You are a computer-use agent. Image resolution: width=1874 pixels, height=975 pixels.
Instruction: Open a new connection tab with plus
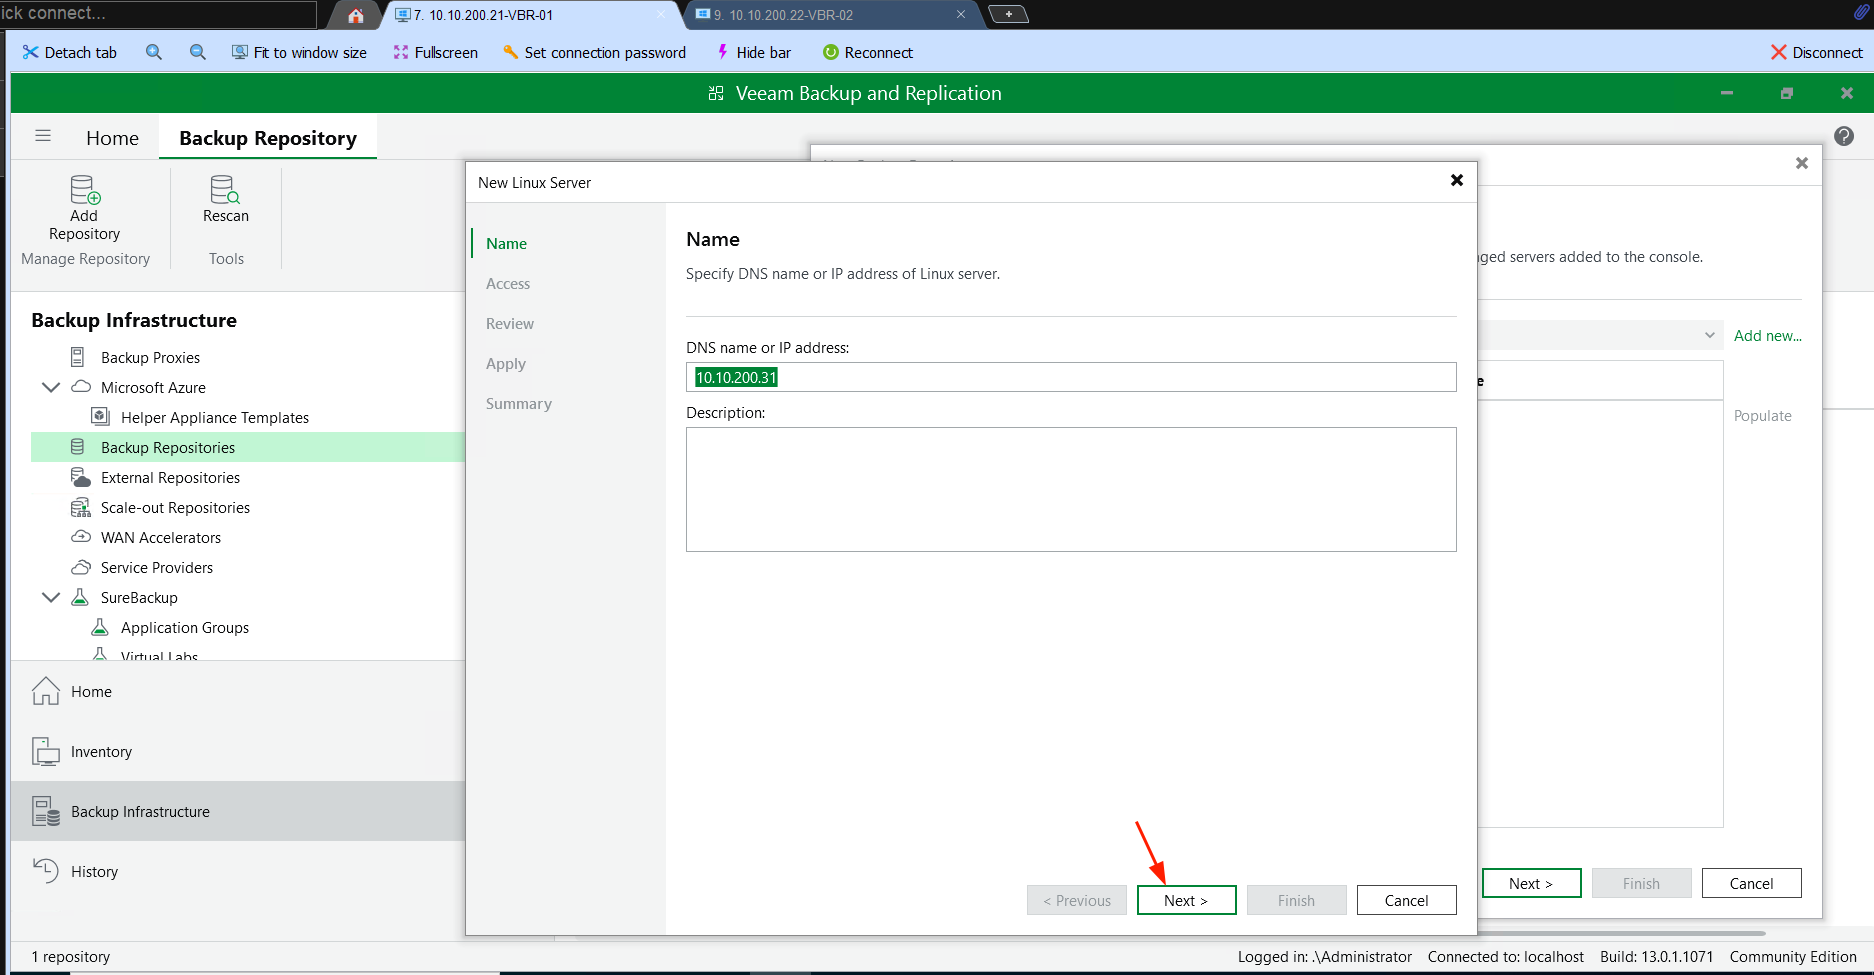point(1008,14)
